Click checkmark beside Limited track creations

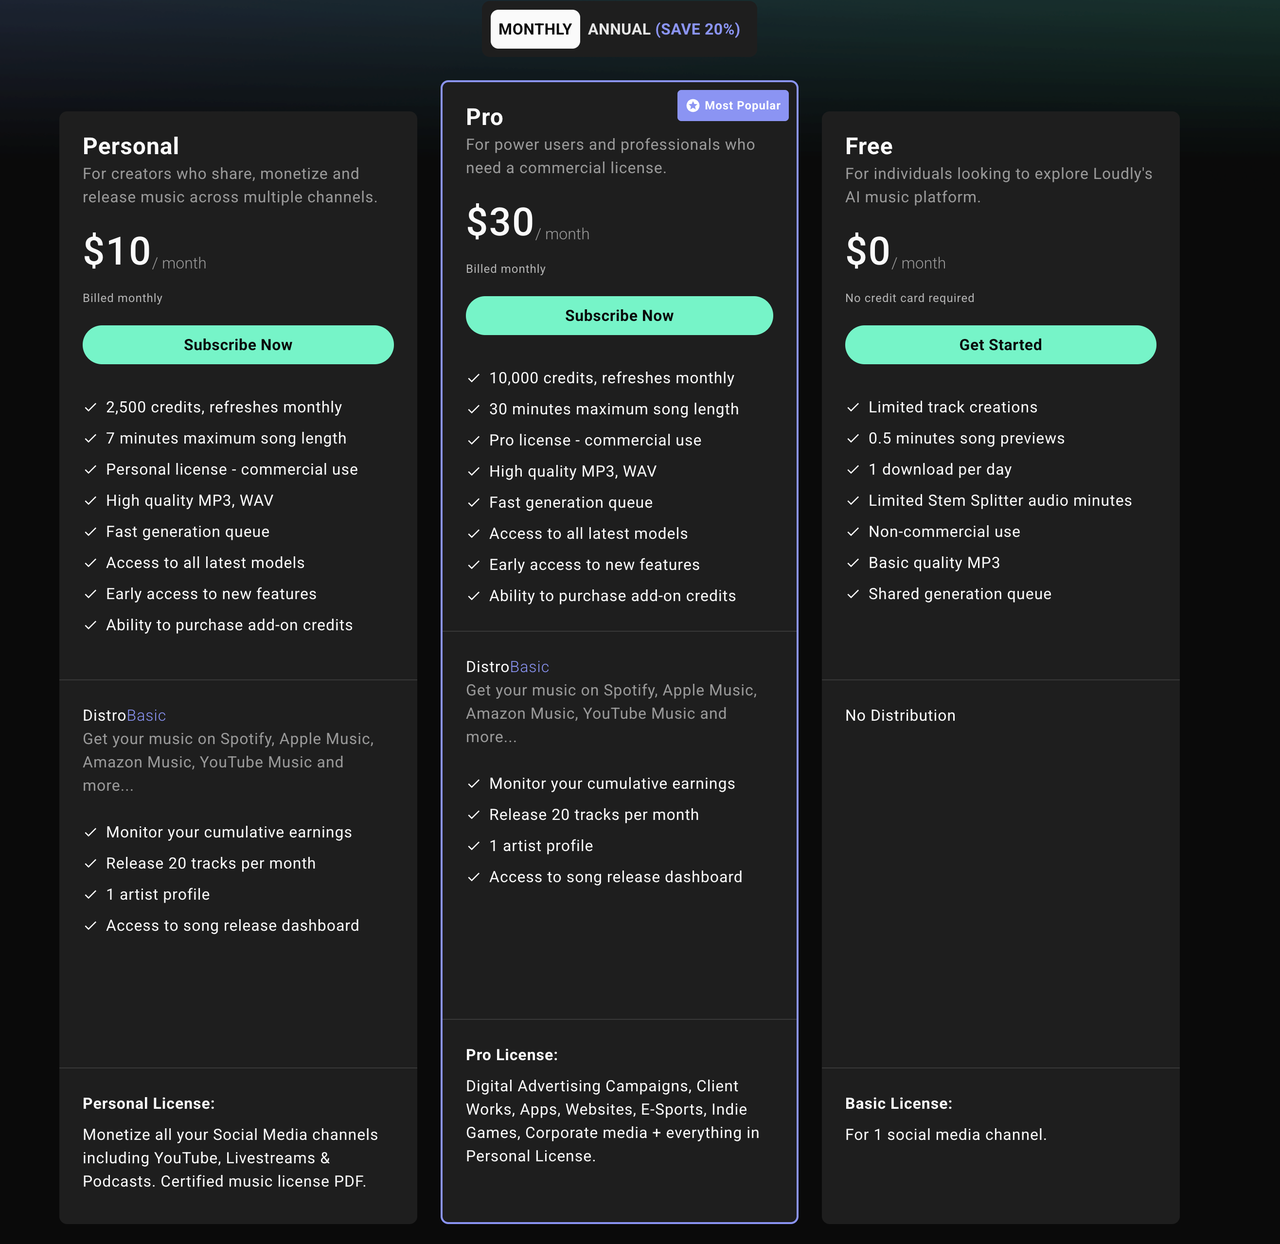(x=853, y=407)
